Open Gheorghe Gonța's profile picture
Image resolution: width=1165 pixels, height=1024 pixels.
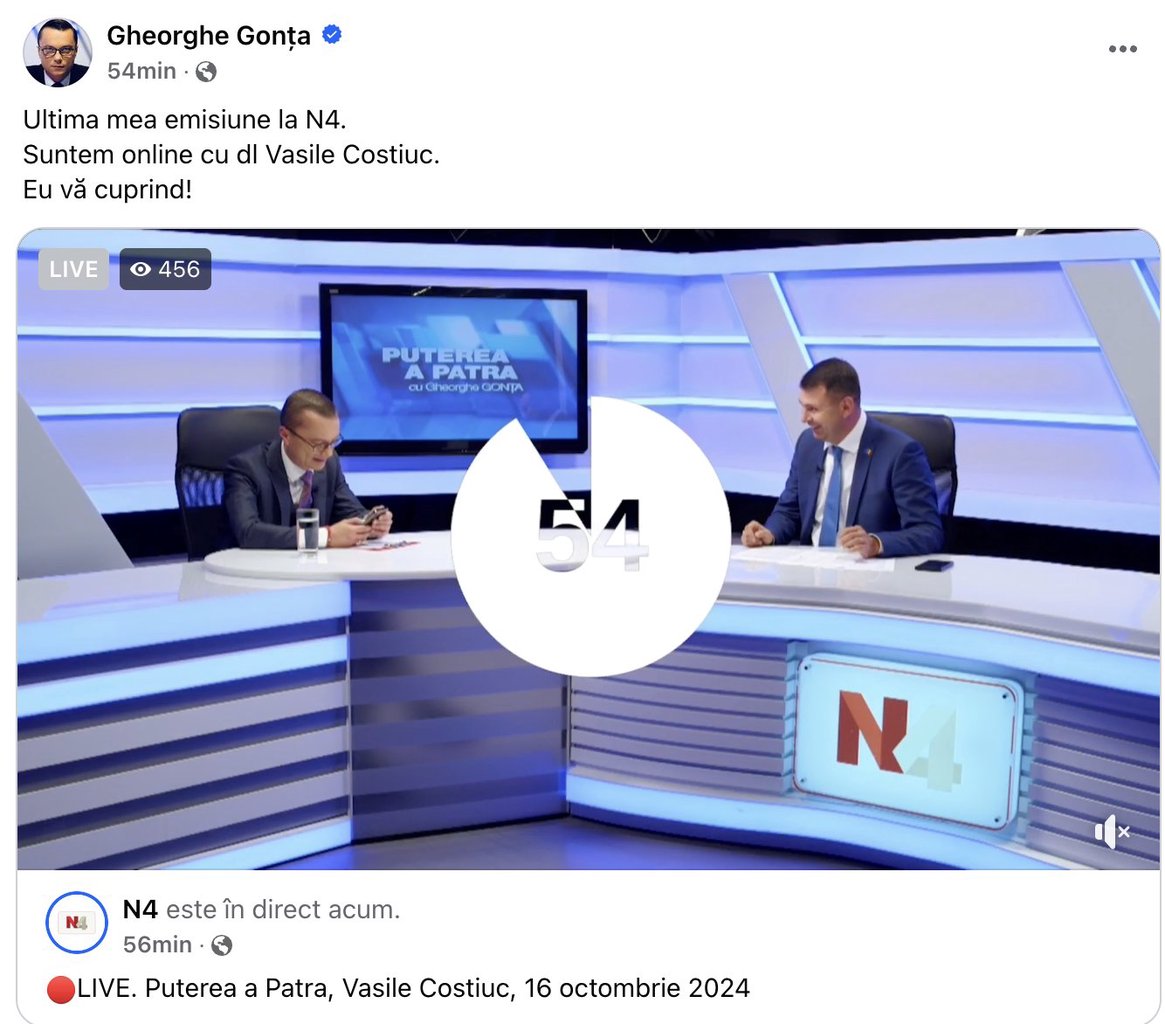[58, 52]
